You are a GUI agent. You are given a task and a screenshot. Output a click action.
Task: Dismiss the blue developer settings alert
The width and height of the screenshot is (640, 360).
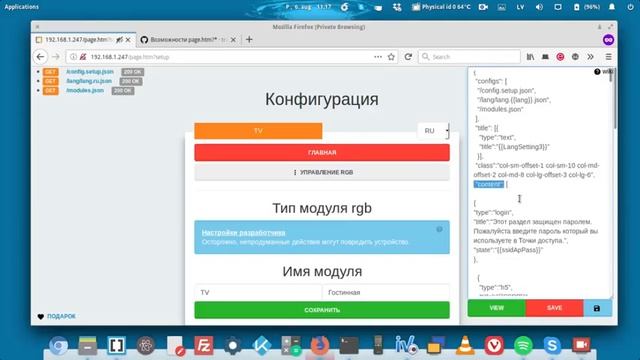(x=439, y=229)
